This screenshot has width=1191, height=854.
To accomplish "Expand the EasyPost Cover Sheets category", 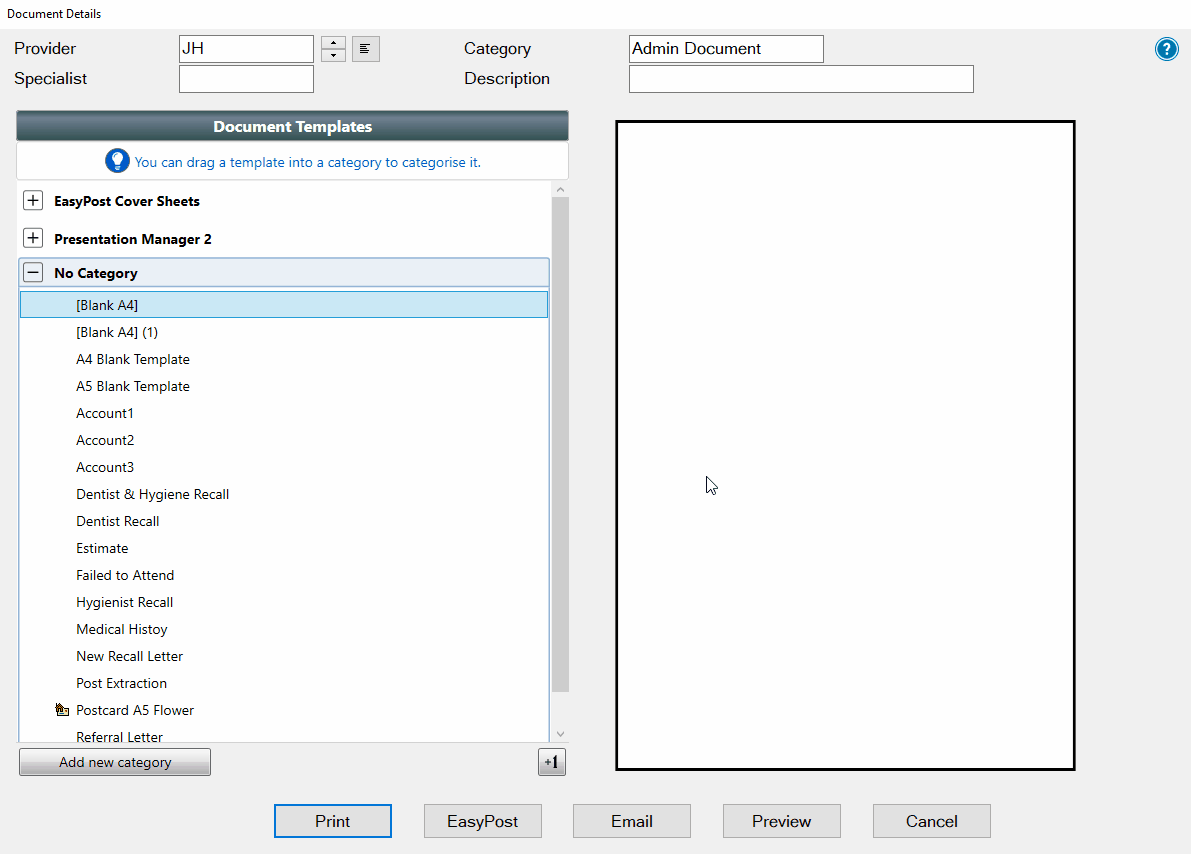I will tap(32, 200).
